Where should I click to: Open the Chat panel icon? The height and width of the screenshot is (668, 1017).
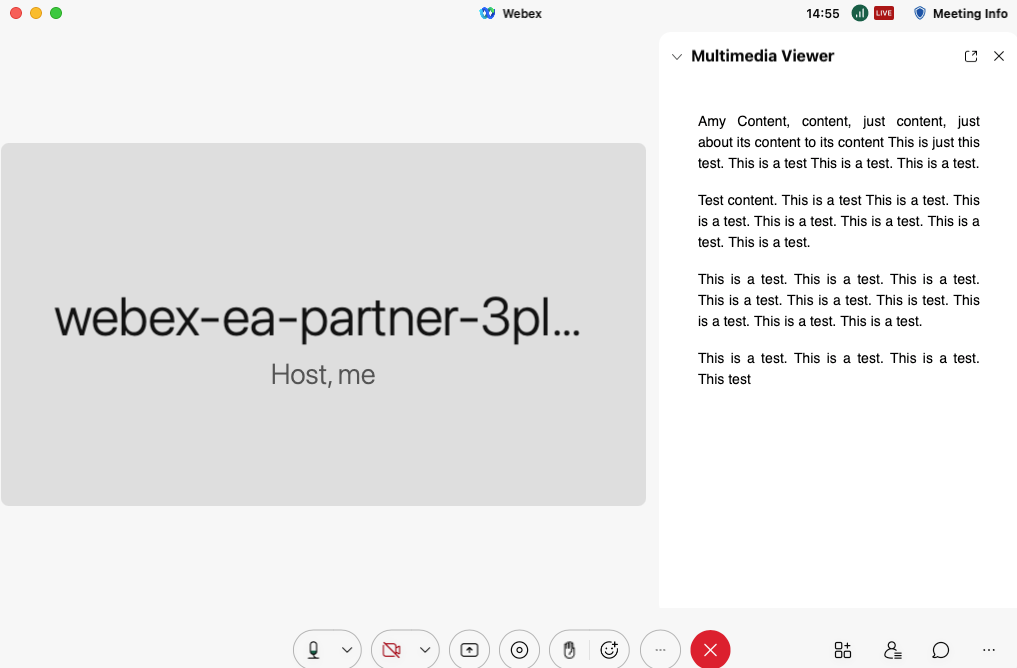click(940, 649)
